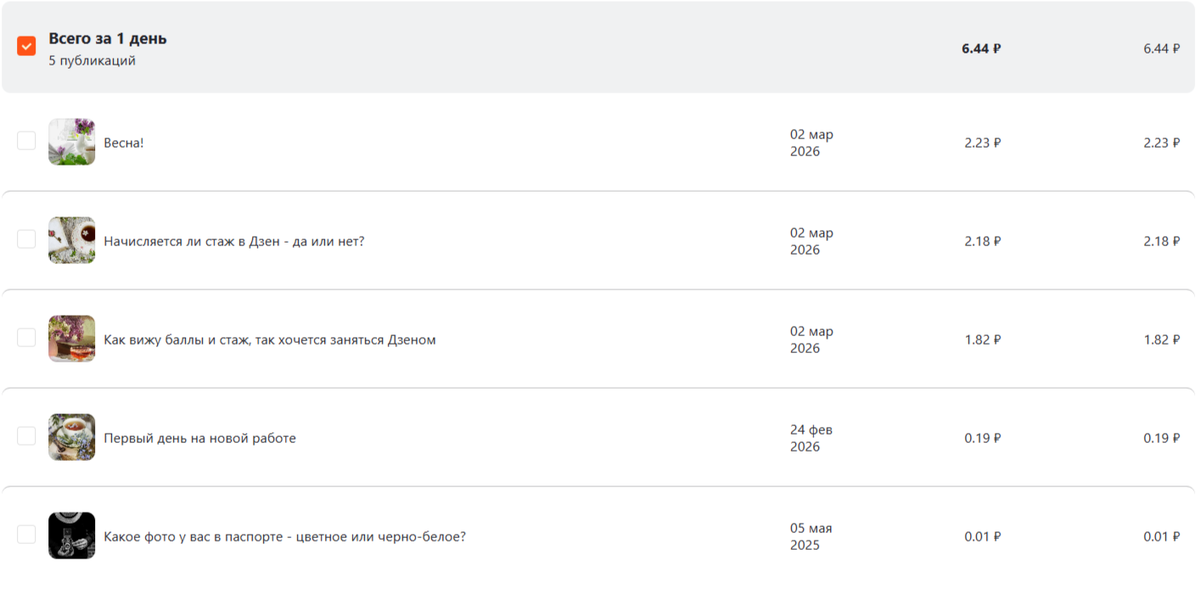
Task: Check the box beside "Как вижу баллы и стаж"
Action: click(x=27, y=338)
